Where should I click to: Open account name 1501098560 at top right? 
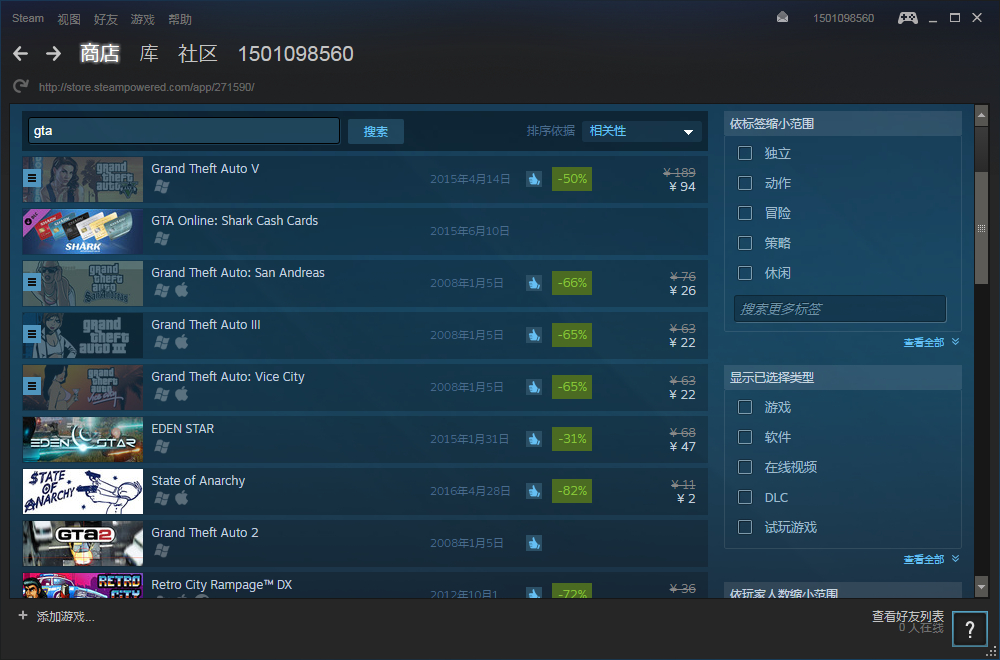[843, 18]
